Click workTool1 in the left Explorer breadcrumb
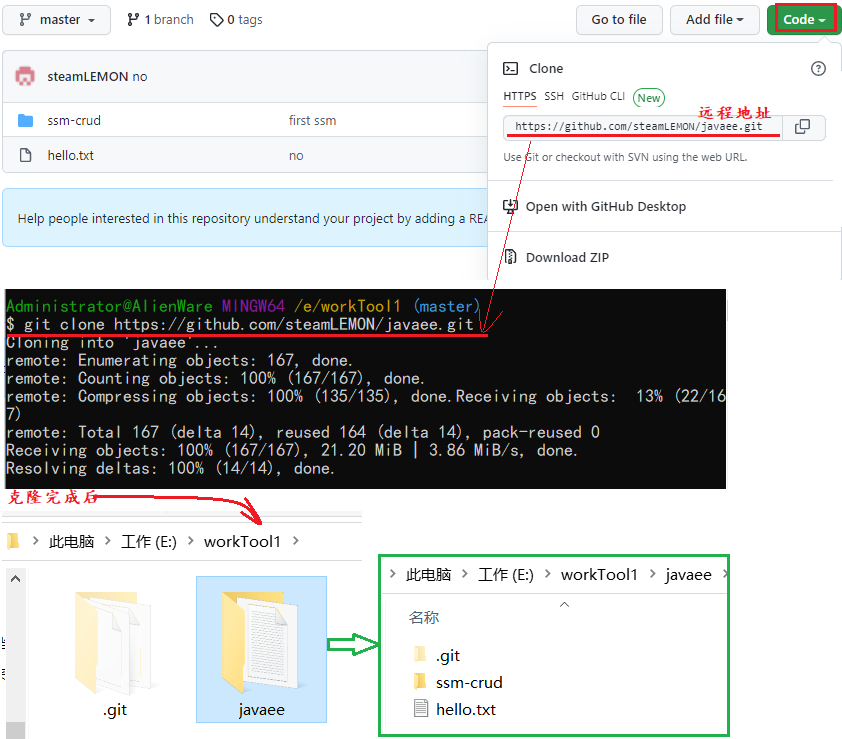Screen dimensions: 842x739 242,541
